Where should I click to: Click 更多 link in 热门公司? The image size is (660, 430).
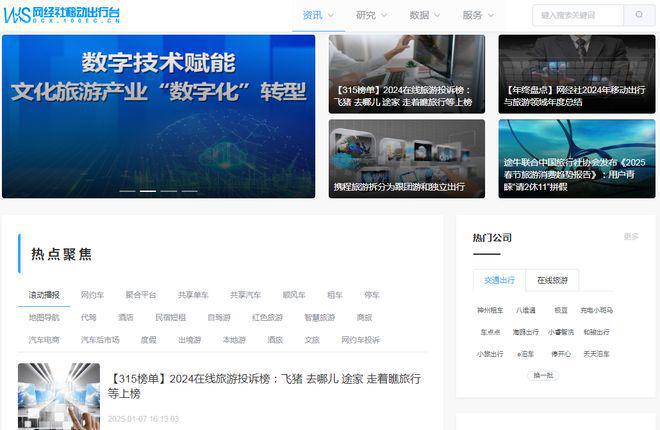click(x=631, y=236)
